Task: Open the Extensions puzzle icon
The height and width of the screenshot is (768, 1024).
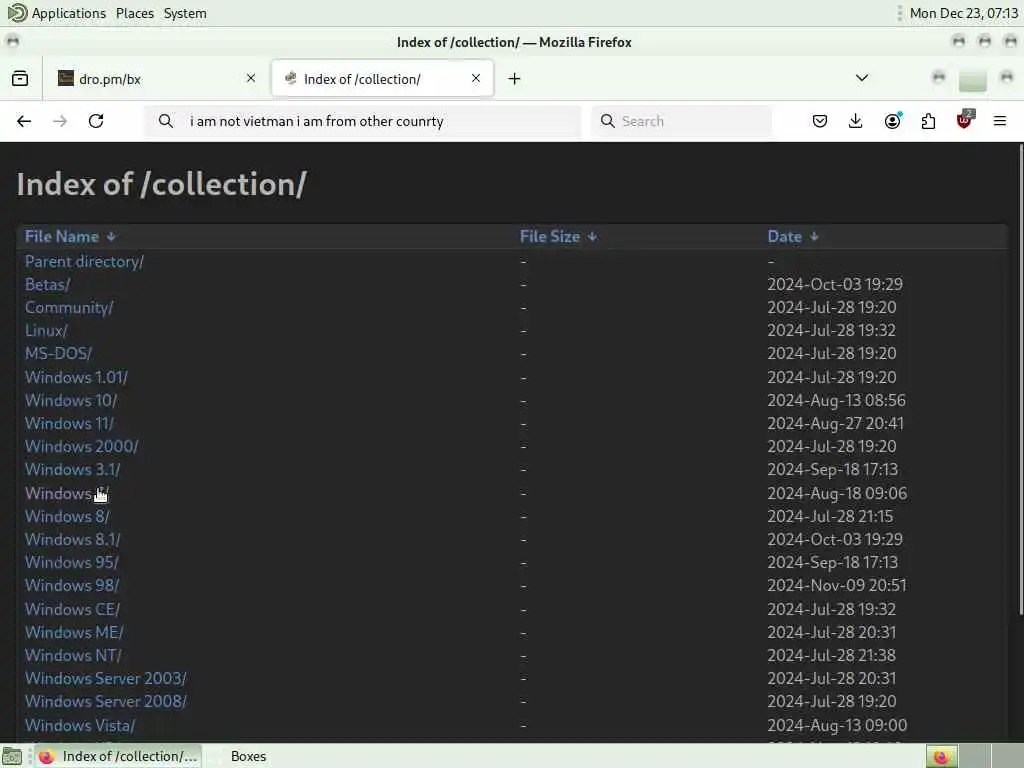Action: (928, 121)
